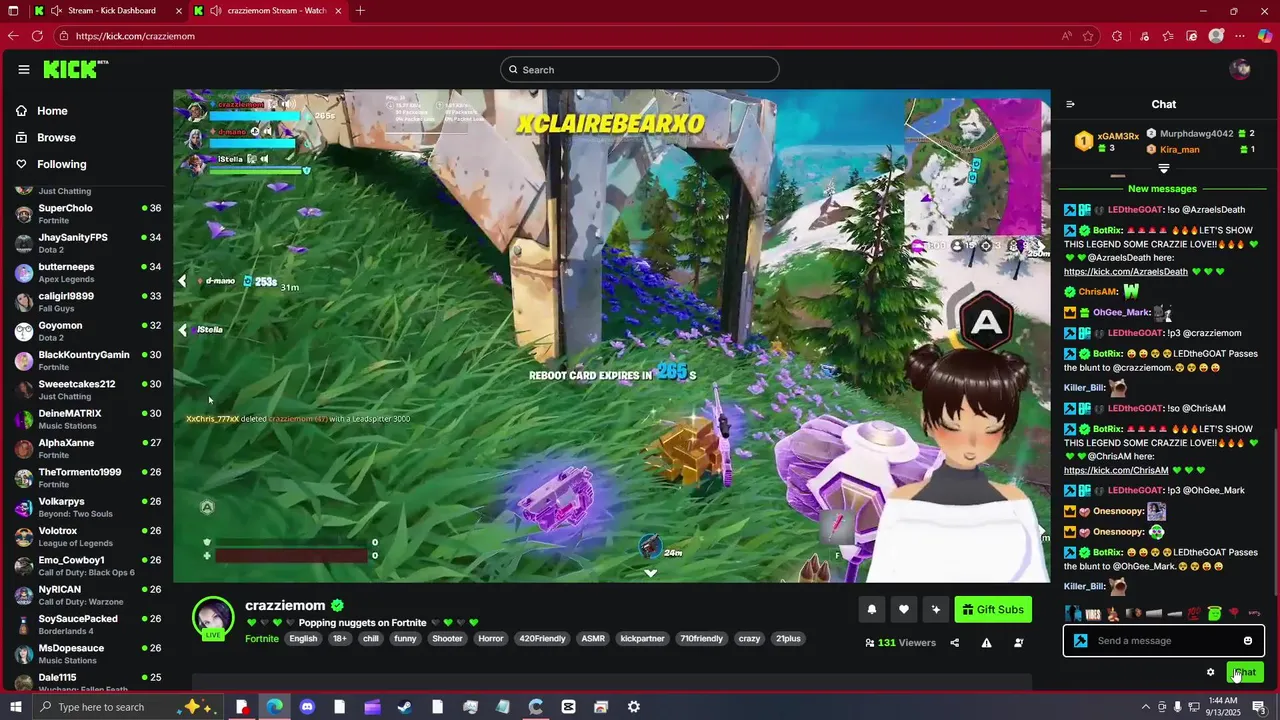Image resolution: width=1280 pixels, height=720 pixels.
Task: Collapse the chat panel arrow icon
Action: [1070, 104]
